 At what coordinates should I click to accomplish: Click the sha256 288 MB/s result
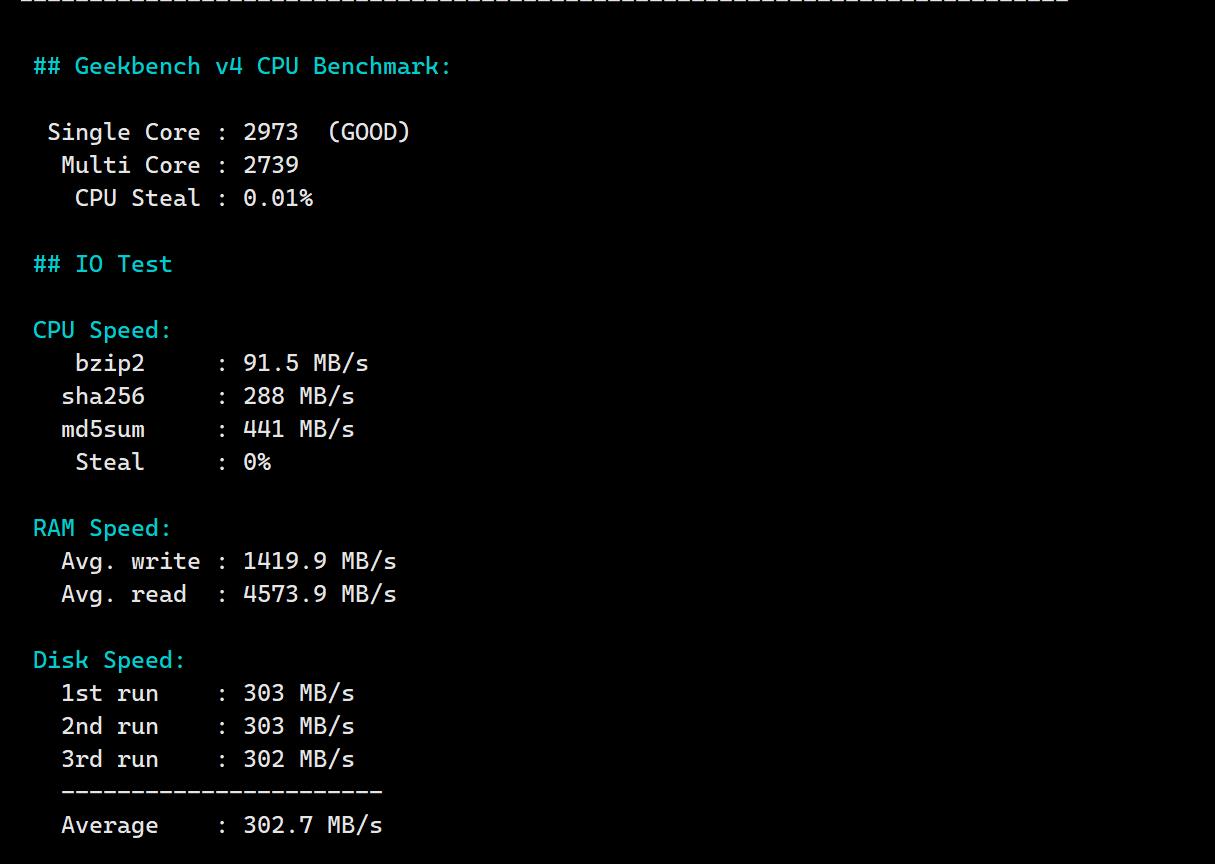(298, 396)
